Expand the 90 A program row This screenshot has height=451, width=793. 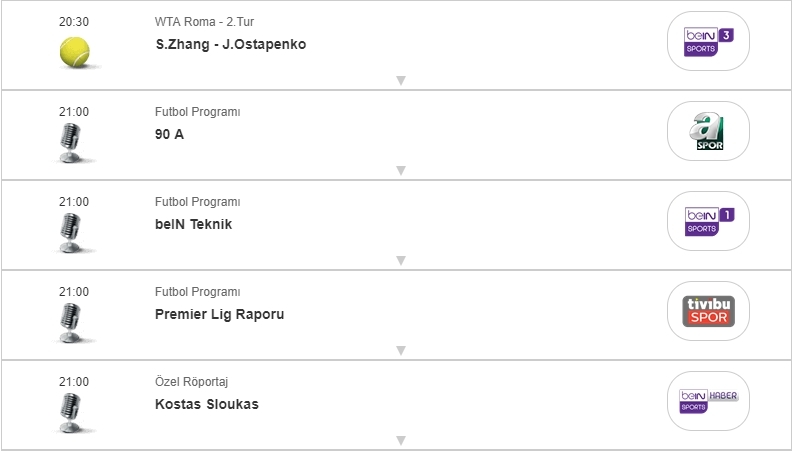tap(400, 170)
